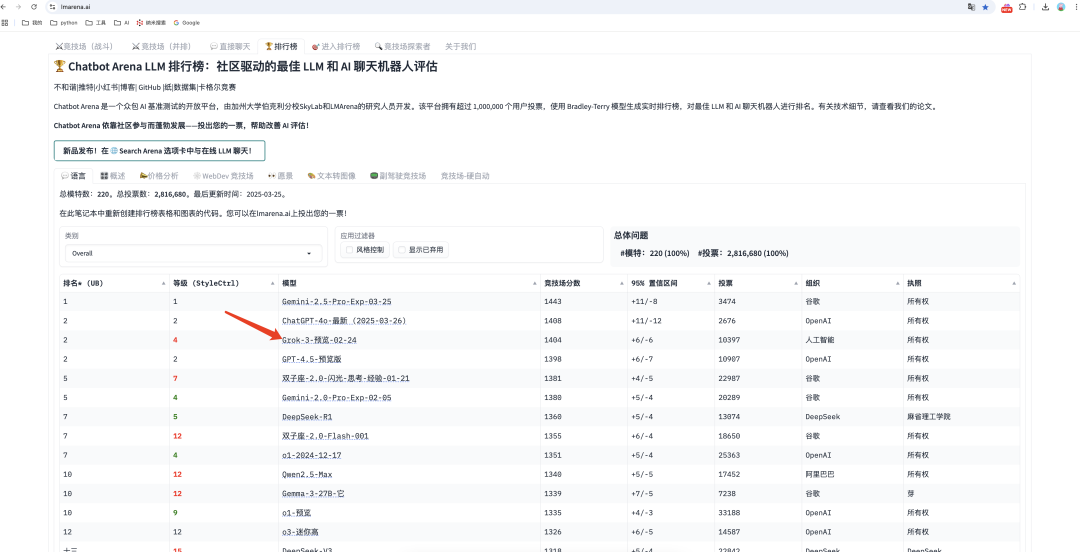This screenshot has height=552, width=1080.
Task: Sort by the 执照 column header
Action: coord(961,283)
